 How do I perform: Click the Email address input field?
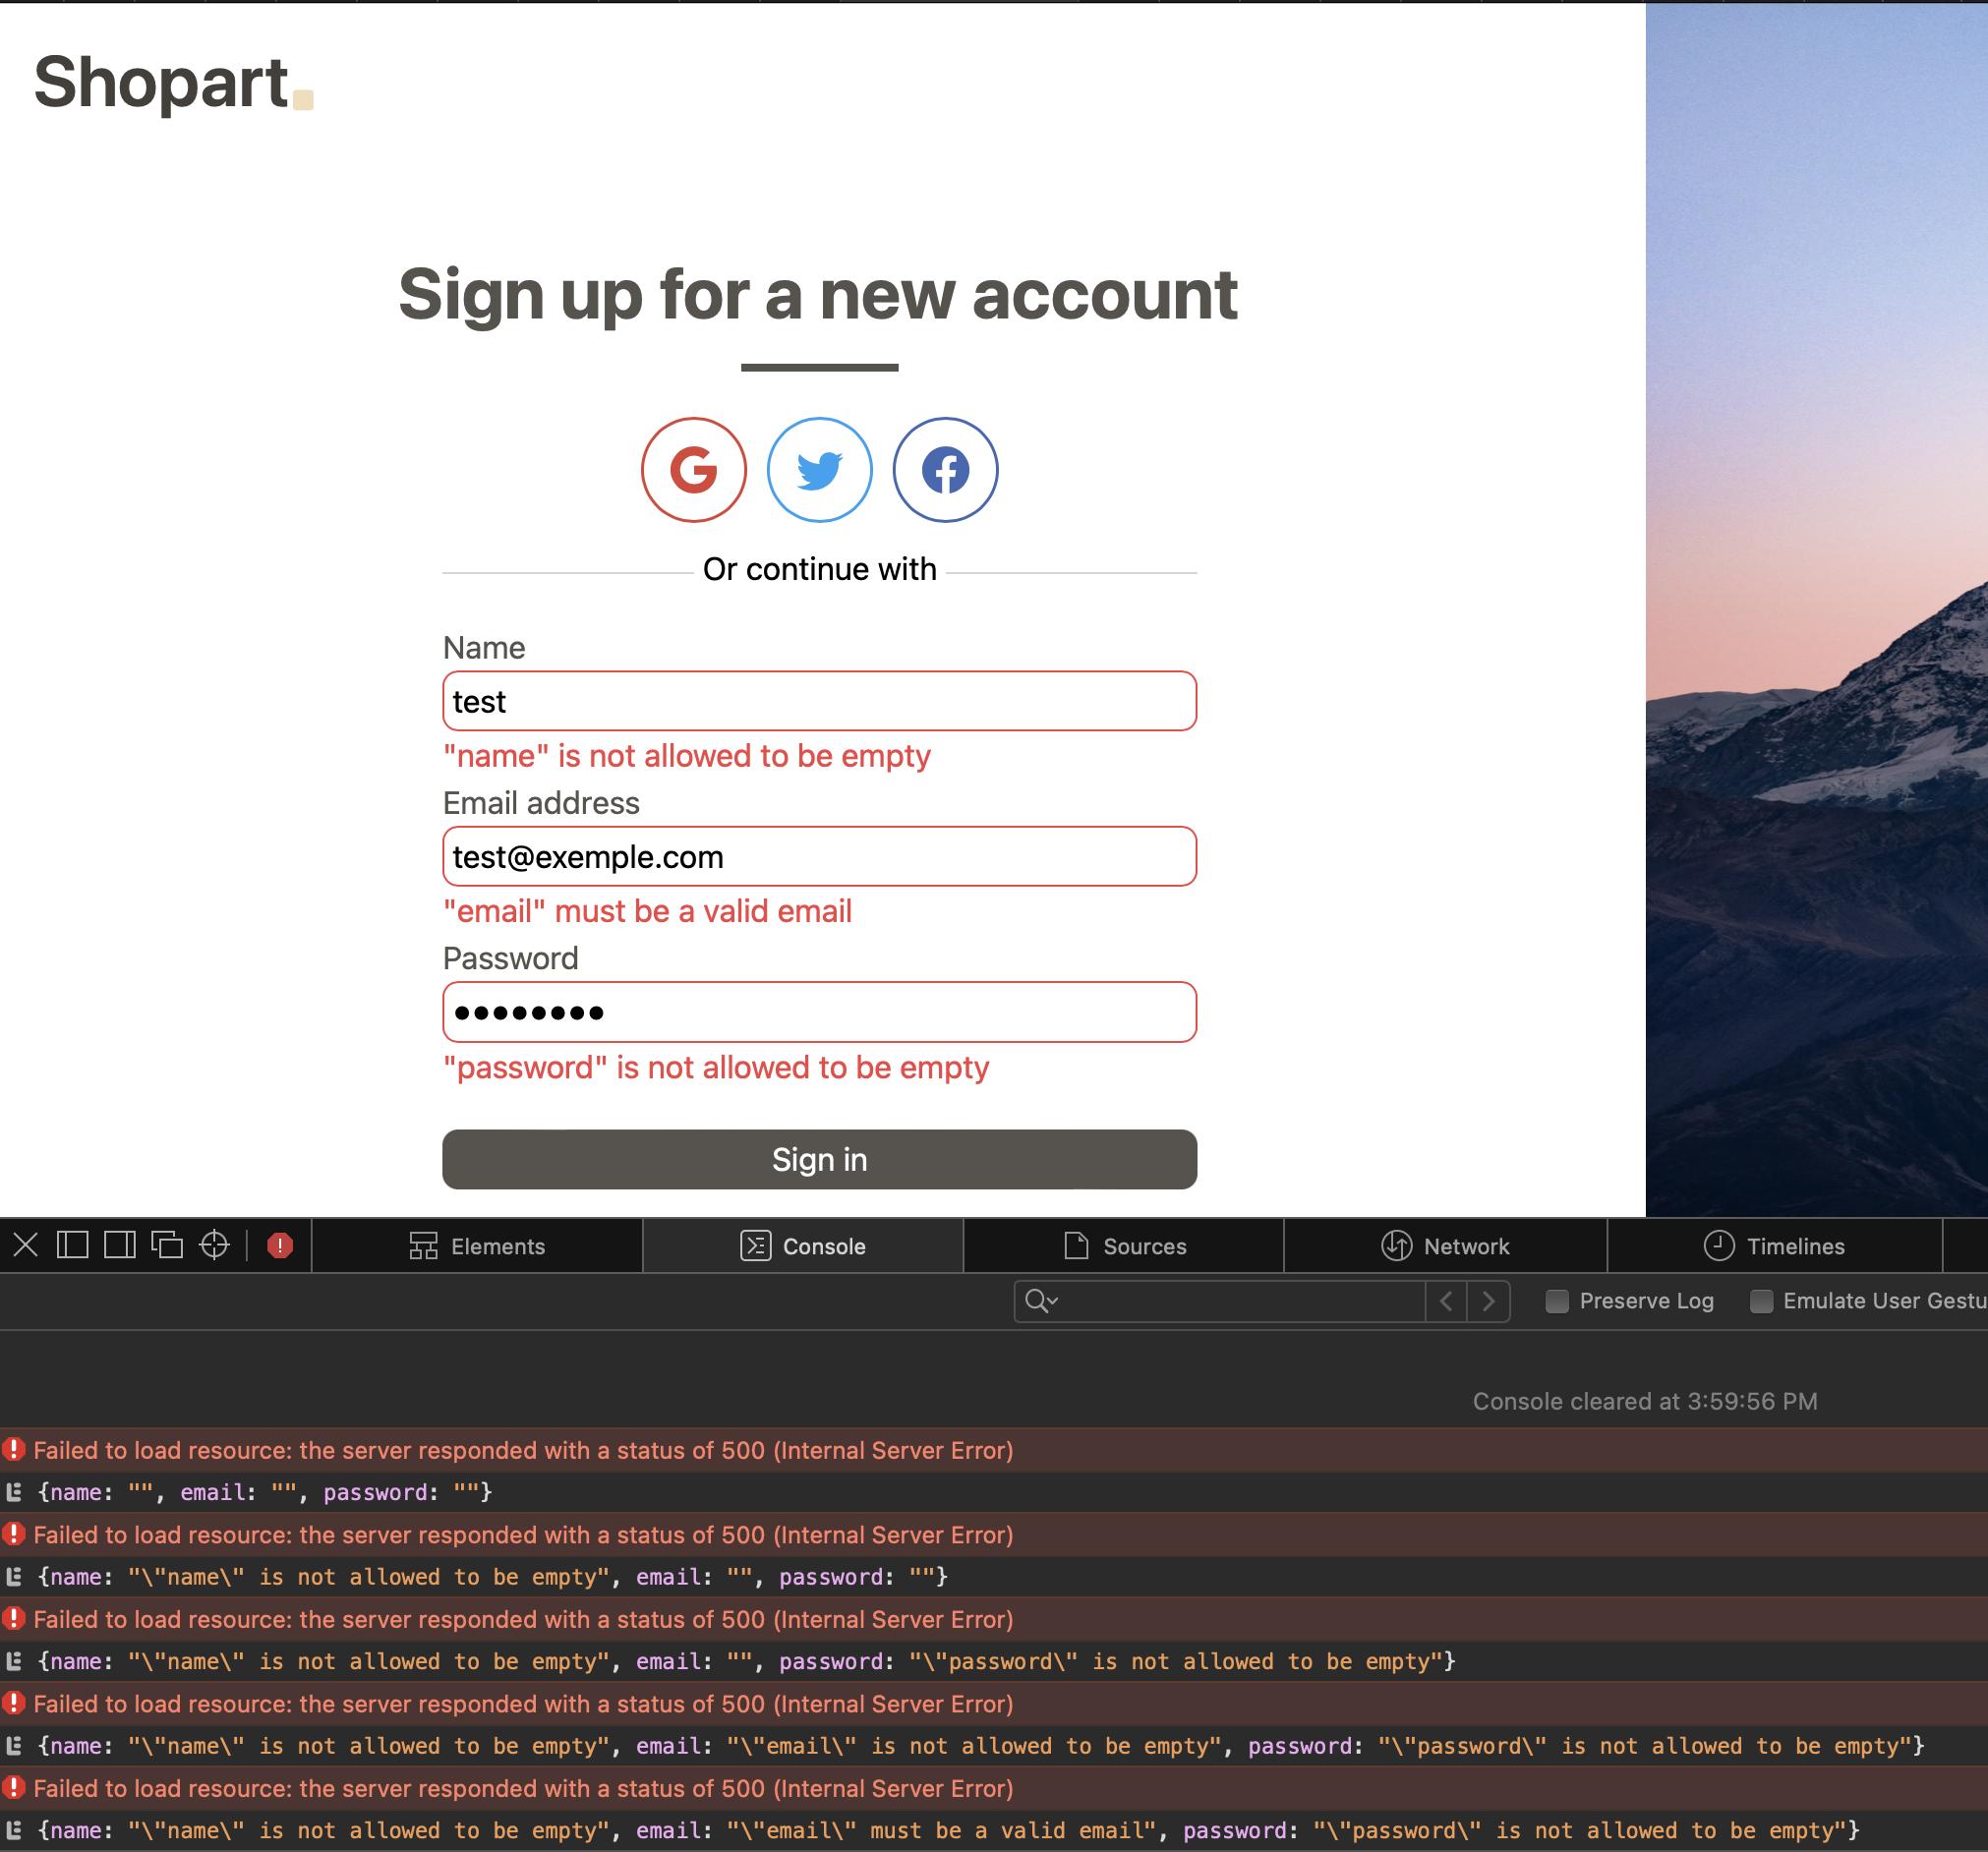tap(819, 857)
